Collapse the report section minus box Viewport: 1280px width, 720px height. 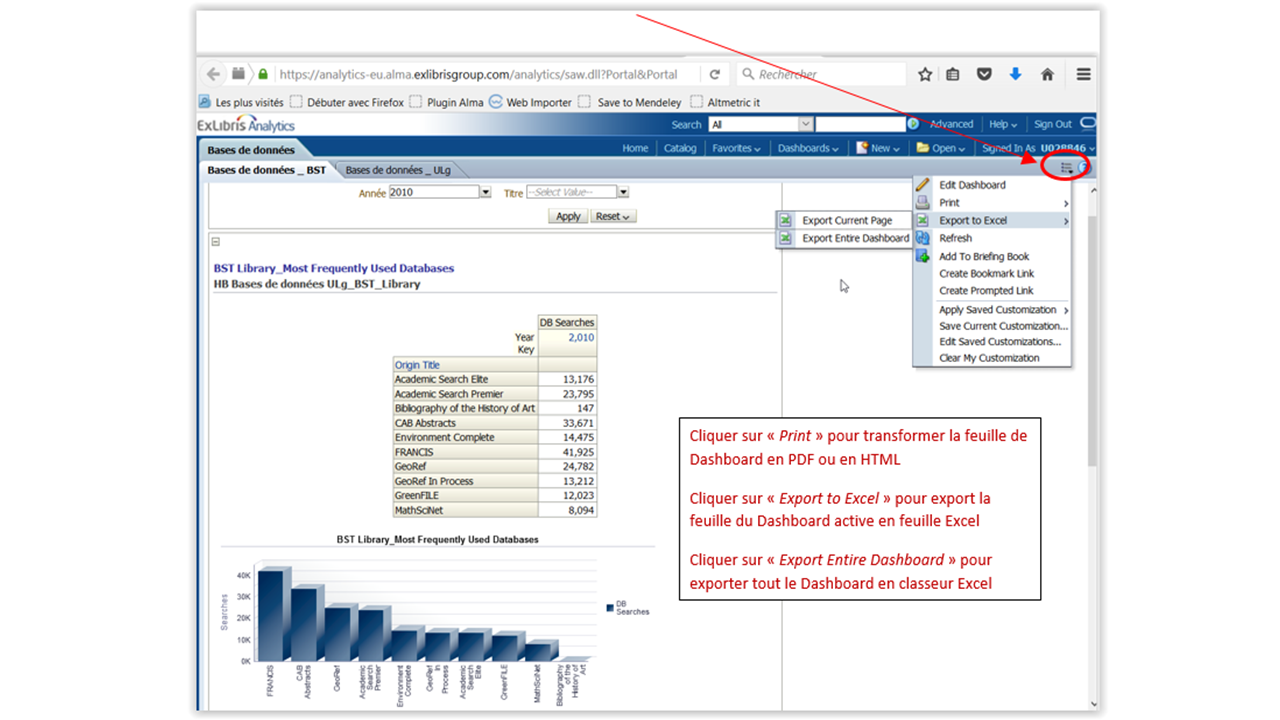(x=216, y=242)
